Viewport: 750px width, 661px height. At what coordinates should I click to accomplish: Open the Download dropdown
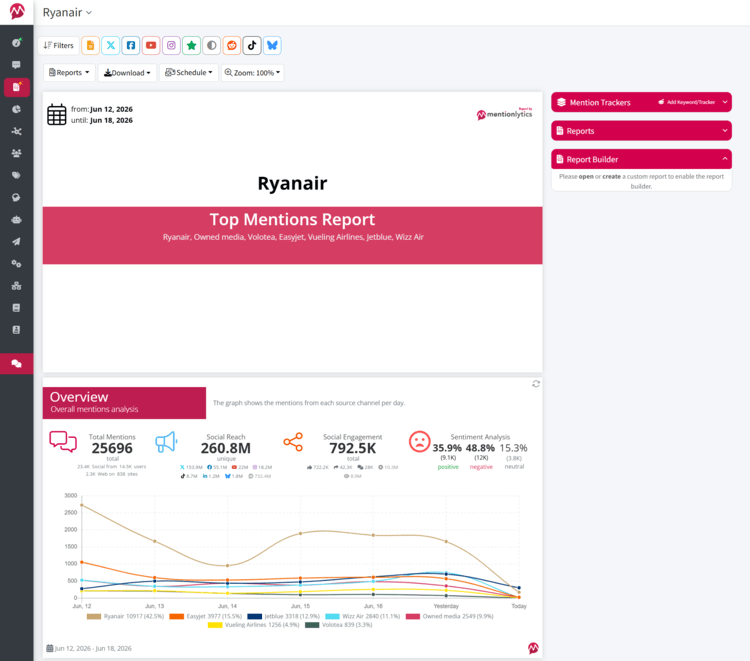[x=127, y=73]
